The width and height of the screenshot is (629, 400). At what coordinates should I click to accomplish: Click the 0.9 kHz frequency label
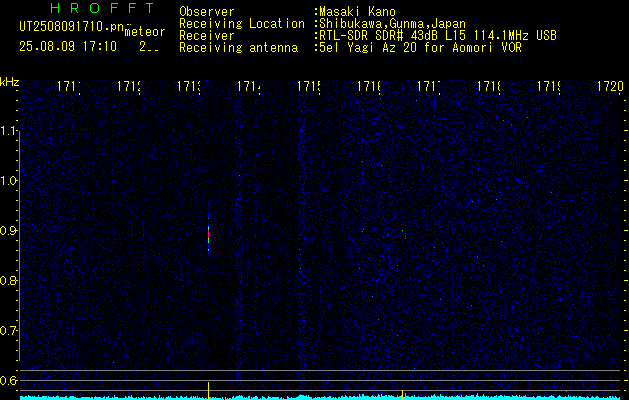coord(9,230)
